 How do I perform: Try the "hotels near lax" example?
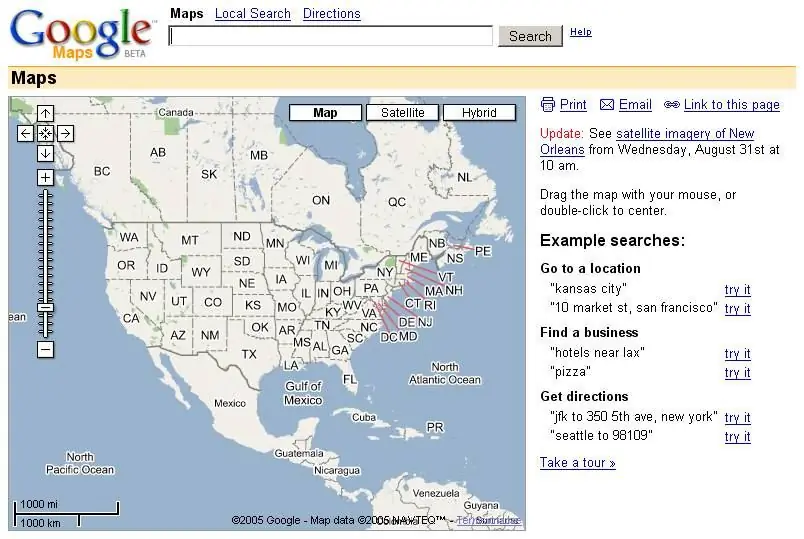click(737, 354)
